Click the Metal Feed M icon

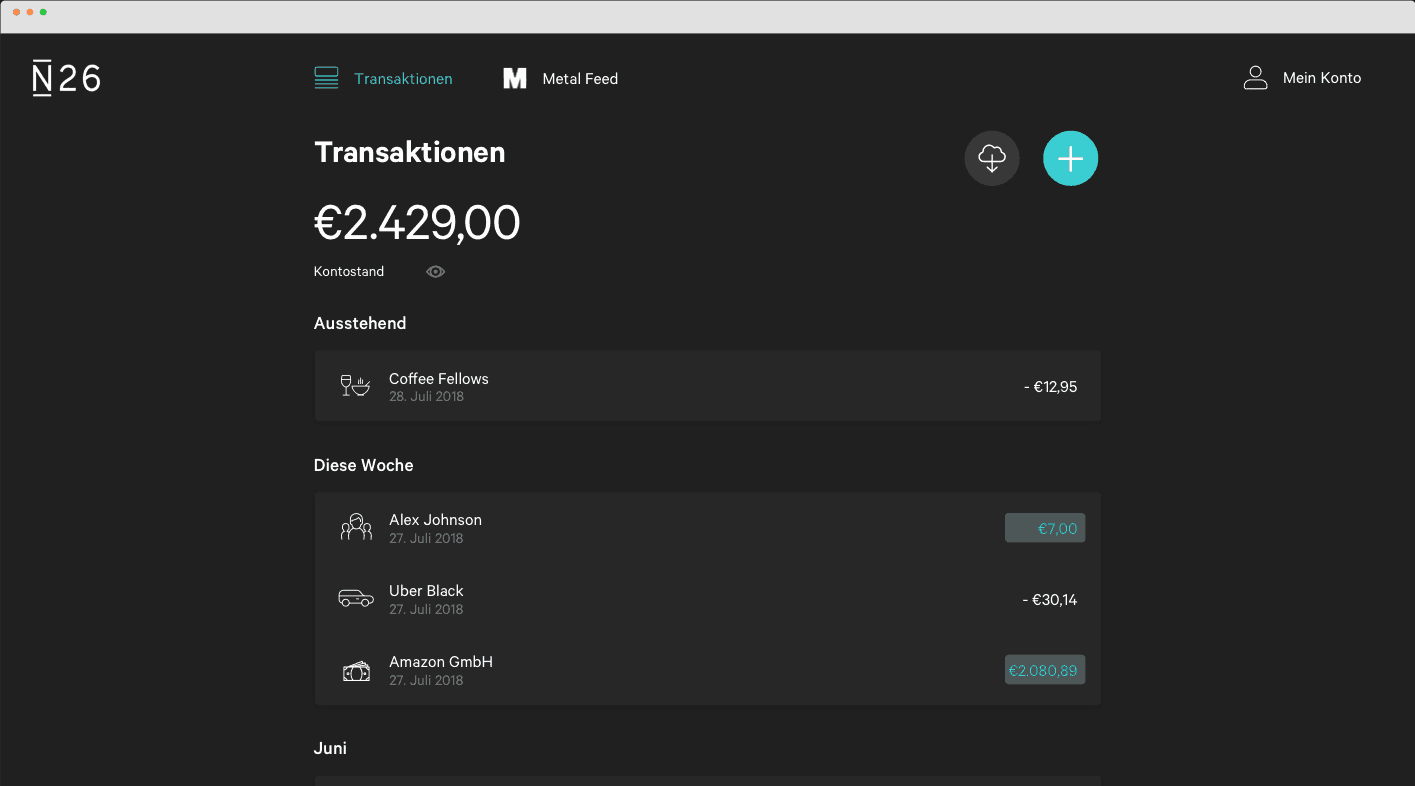(x=515, y=79)
